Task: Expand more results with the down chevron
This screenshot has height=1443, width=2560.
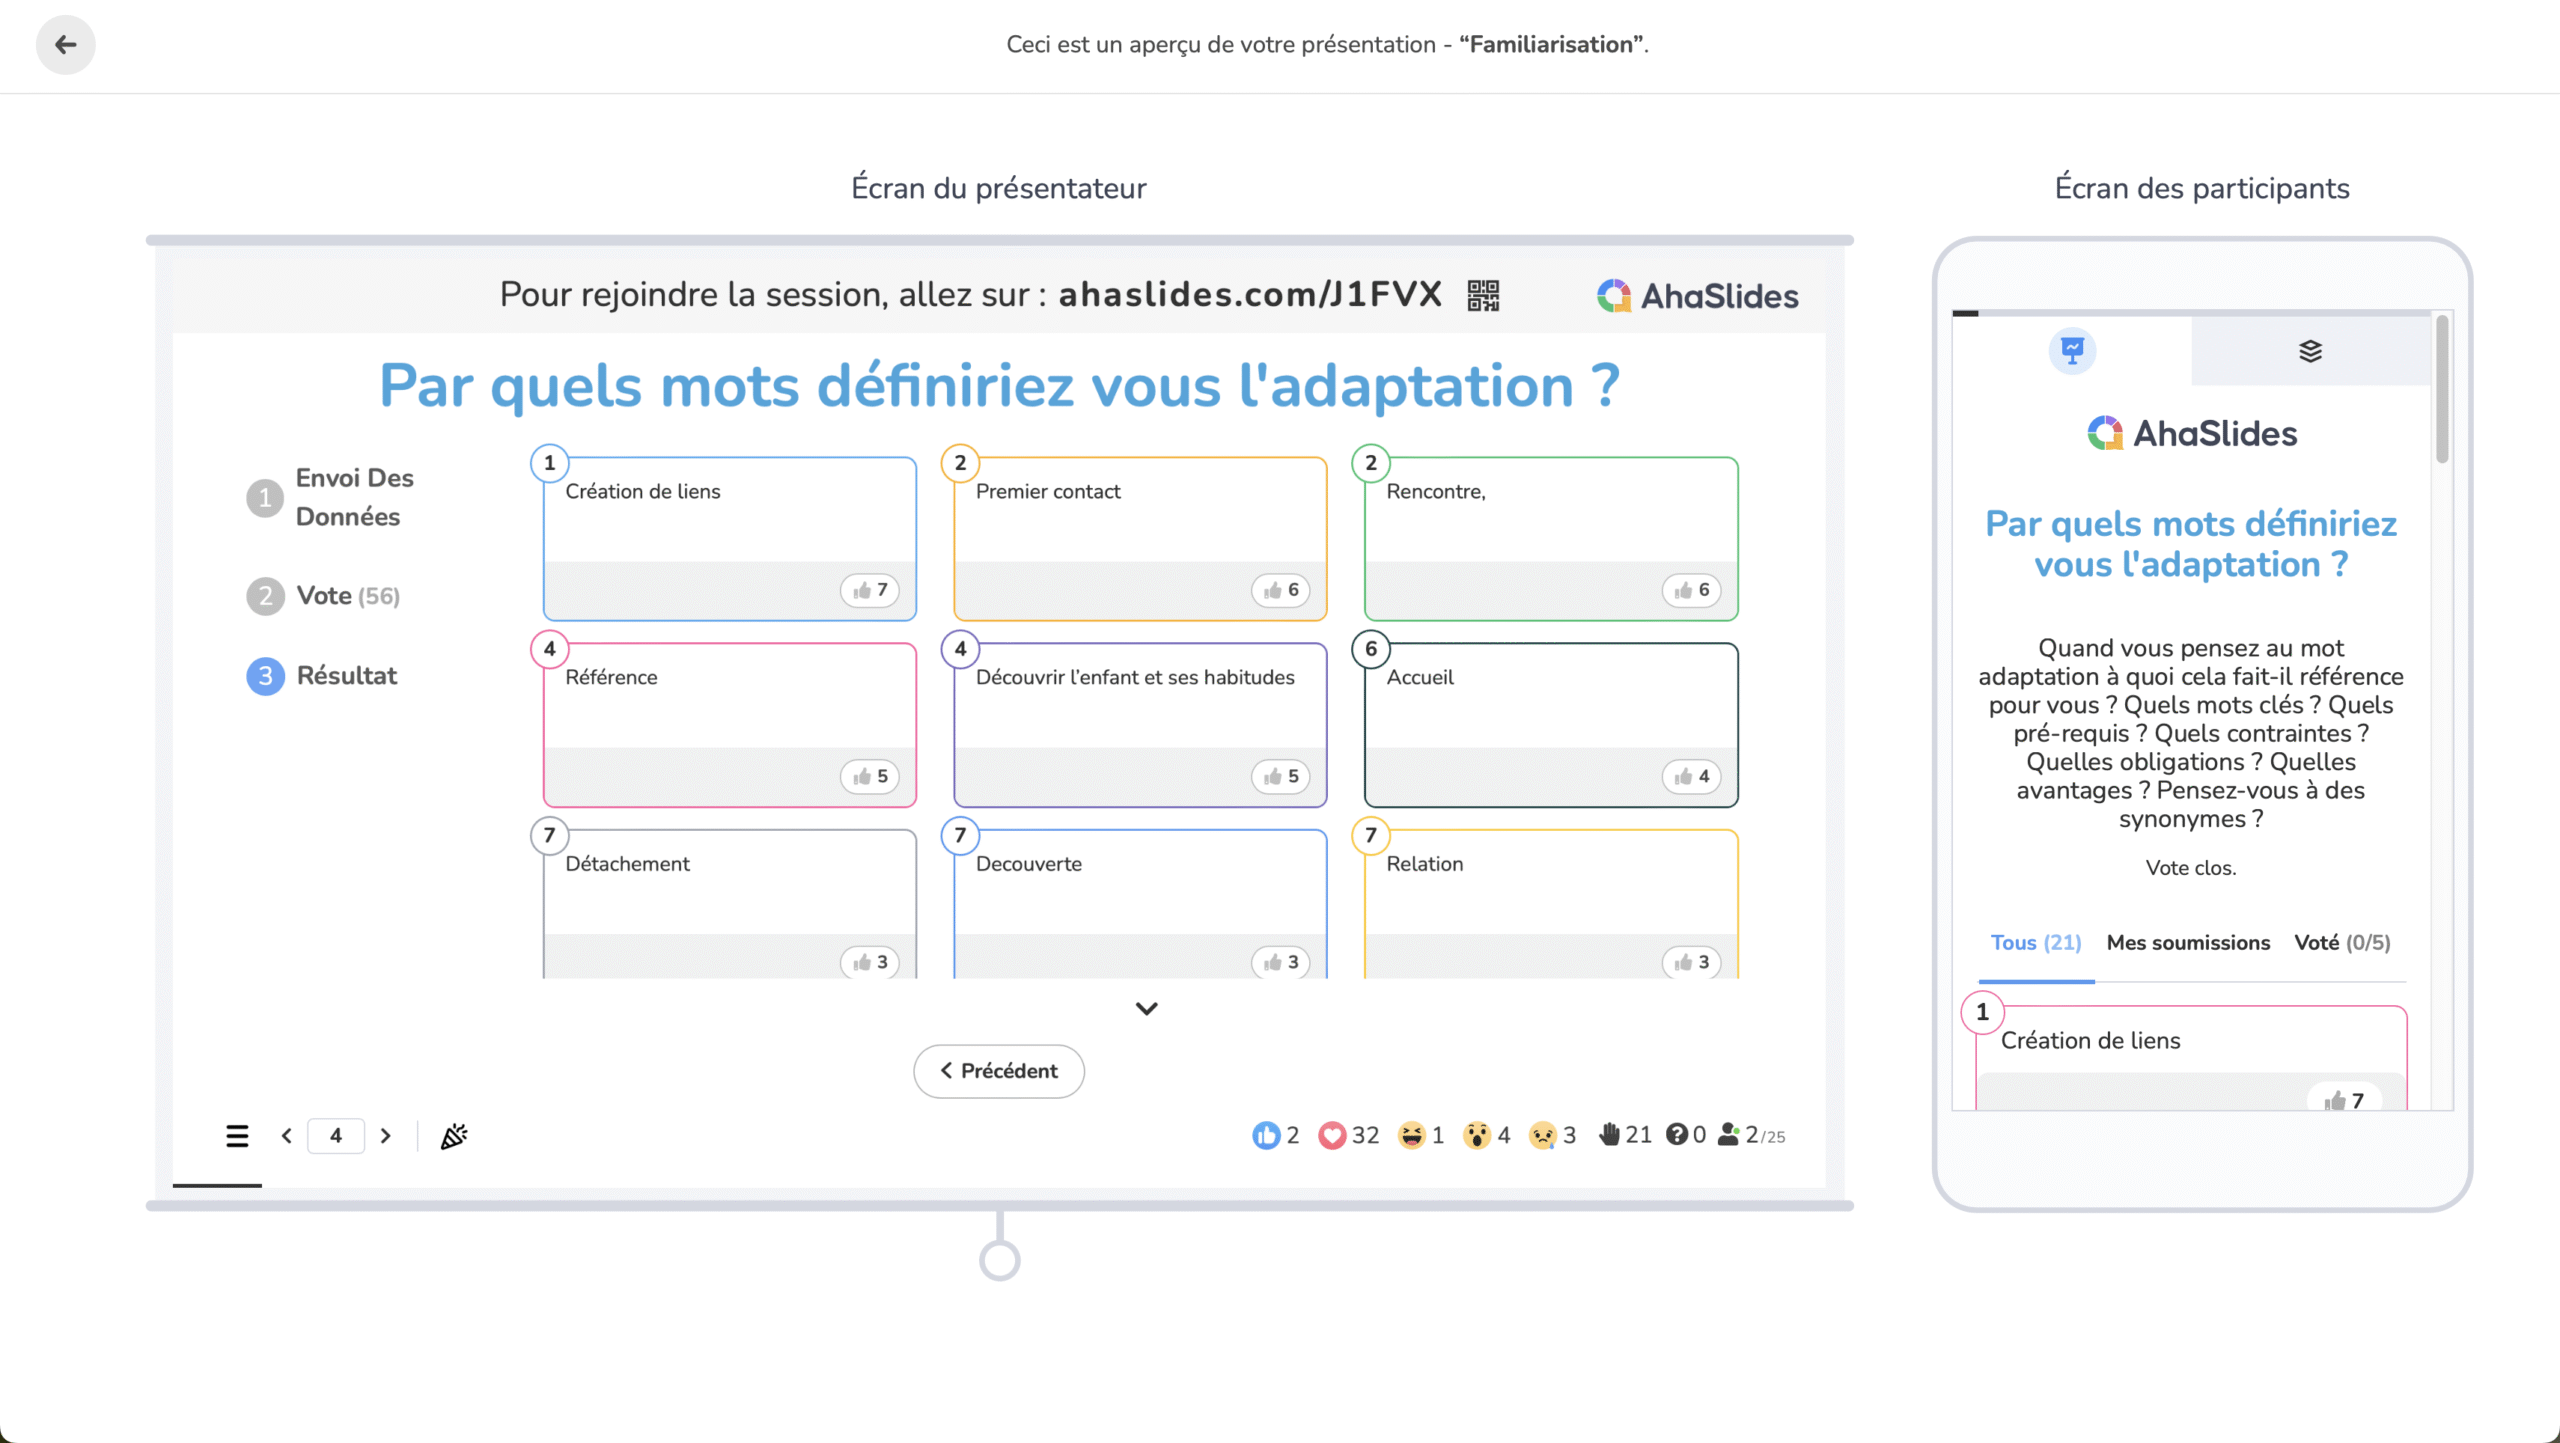Action: [1147, 1008]
